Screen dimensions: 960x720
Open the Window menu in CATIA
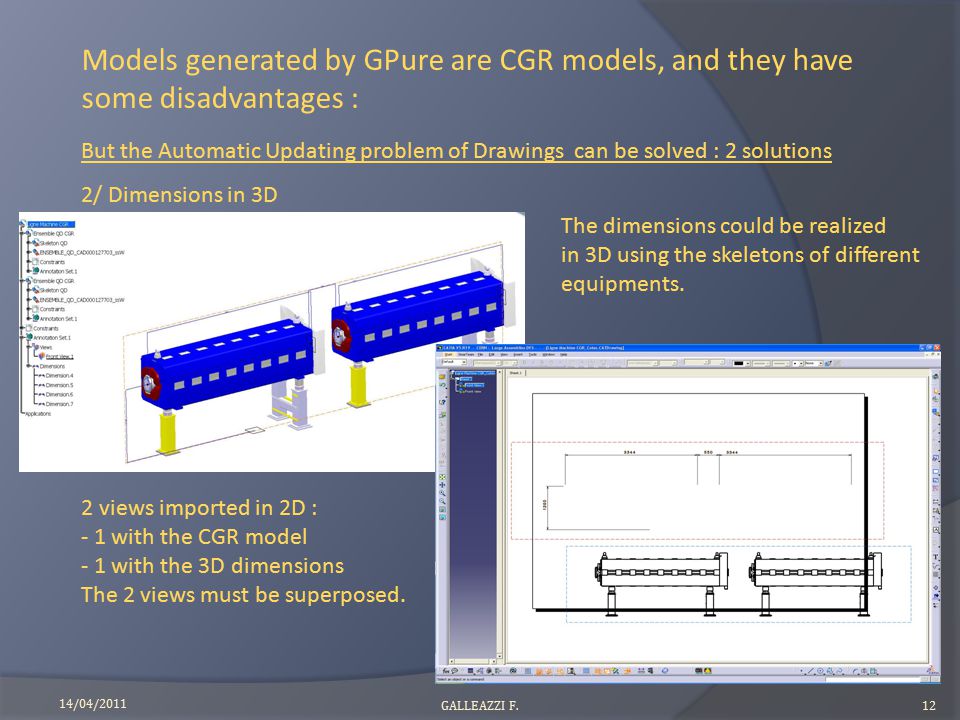549,354
